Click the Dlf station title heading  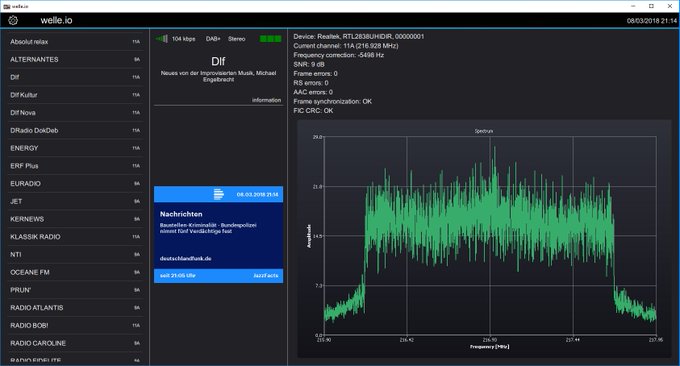(218, 61)
